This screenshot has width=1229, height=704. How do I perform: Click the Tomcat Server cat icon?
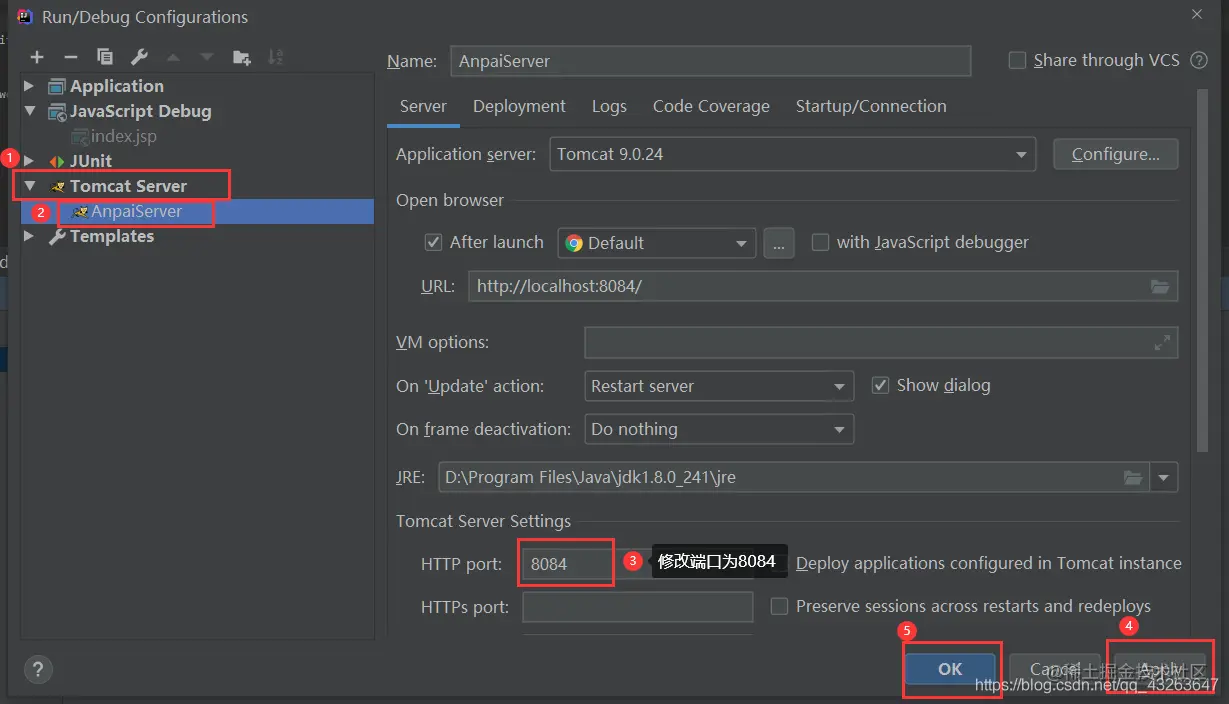point(57,186)
